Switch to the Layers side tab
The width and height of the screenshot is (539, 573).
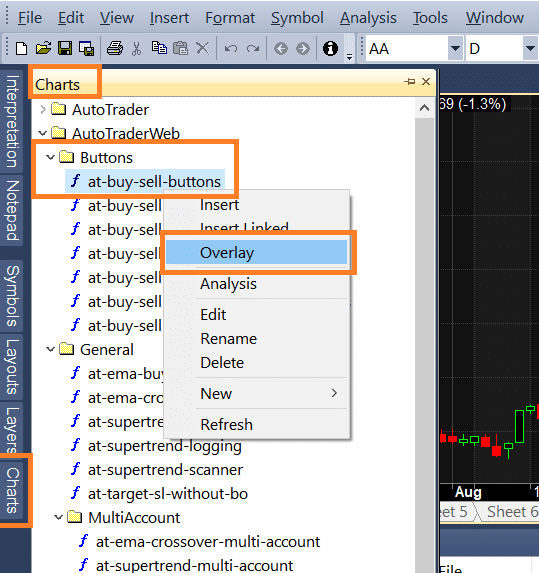click(12, 428)
